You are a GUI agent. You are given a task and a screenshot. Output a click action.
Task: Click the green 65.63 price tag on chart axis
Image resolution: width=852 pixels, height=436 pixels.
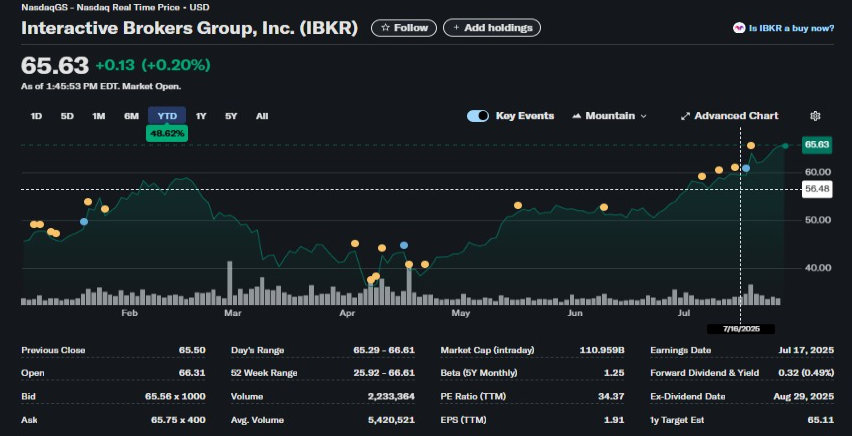click(817, 145)
